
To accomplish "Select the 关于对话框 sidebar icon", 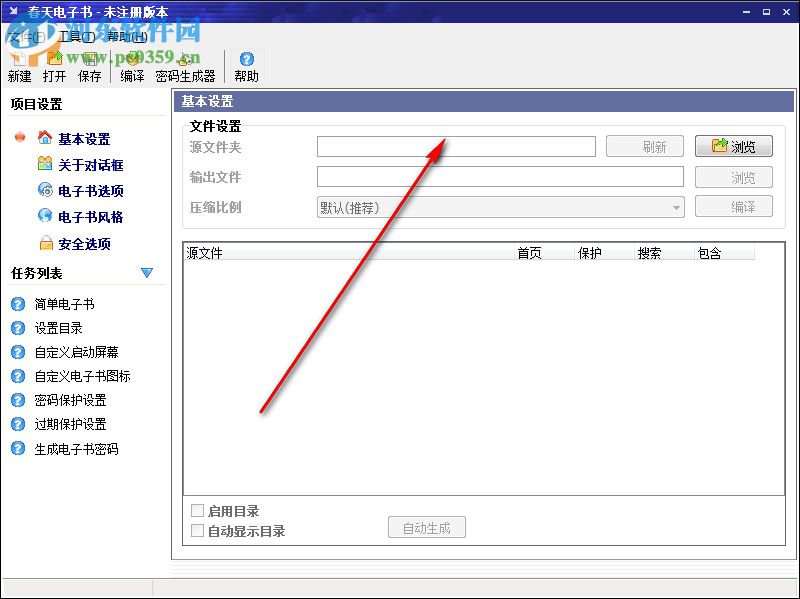I will [45, 163].
